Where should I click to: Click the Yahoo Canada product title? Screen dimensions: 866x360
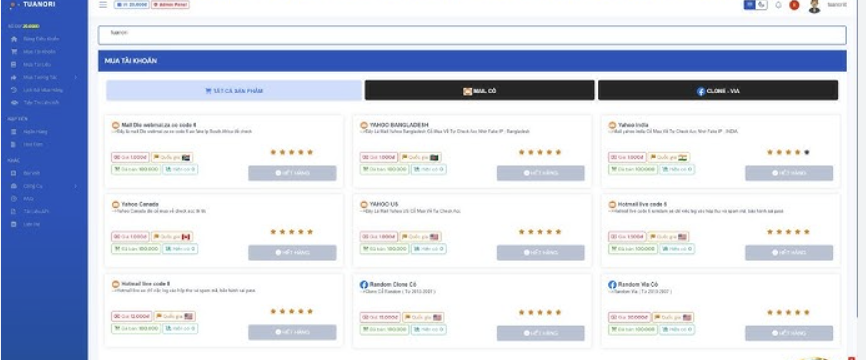140,204
